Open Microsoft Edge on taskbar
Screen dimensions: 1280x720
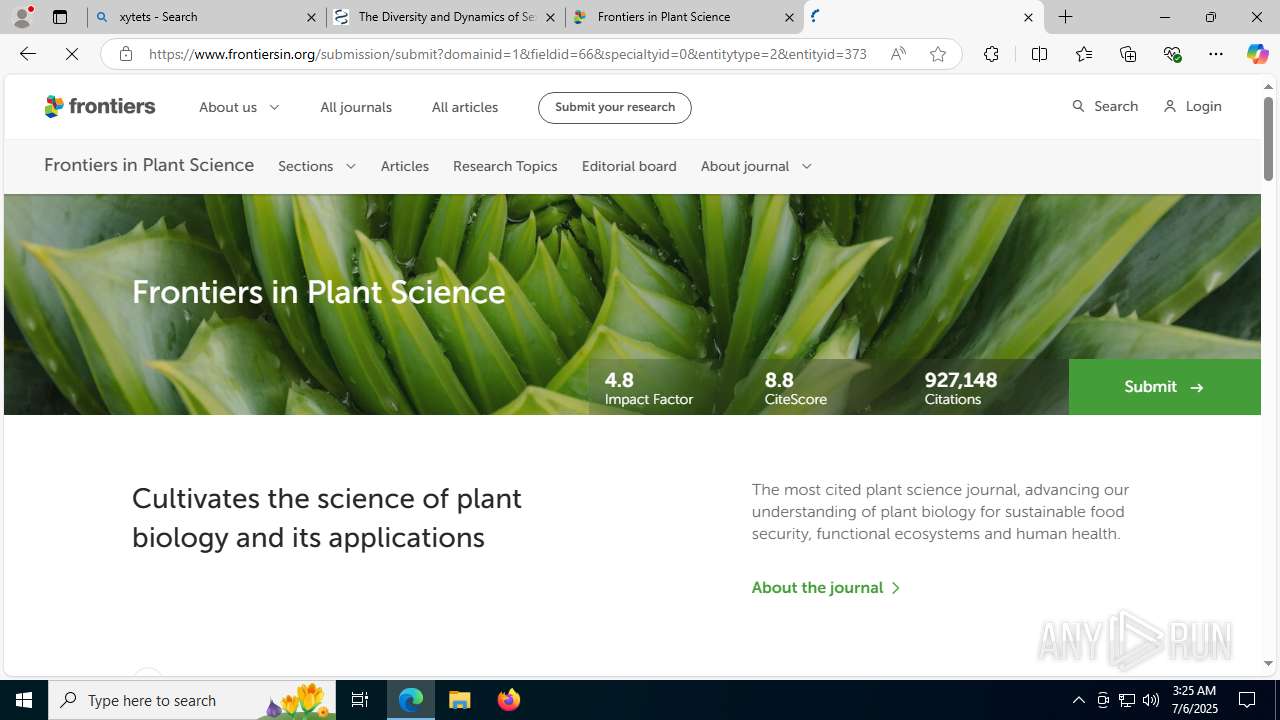tap(411, 700)
